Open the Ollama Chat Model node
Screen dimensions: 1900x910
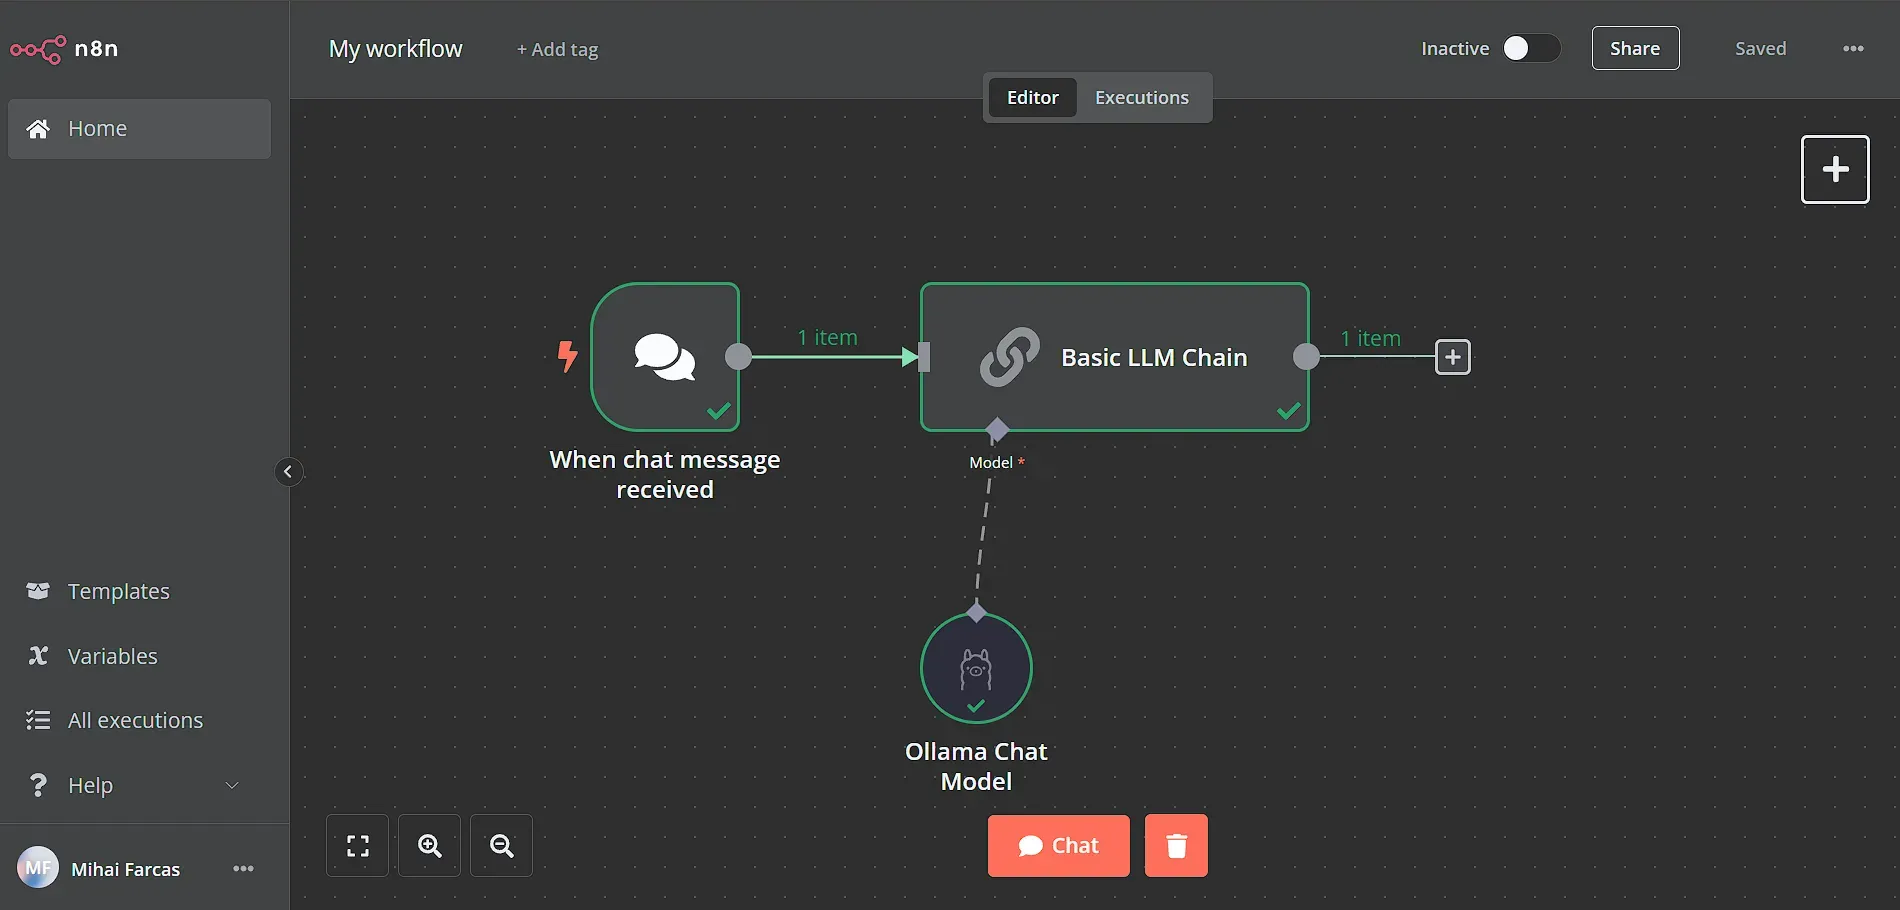click(x=976, y=667)
